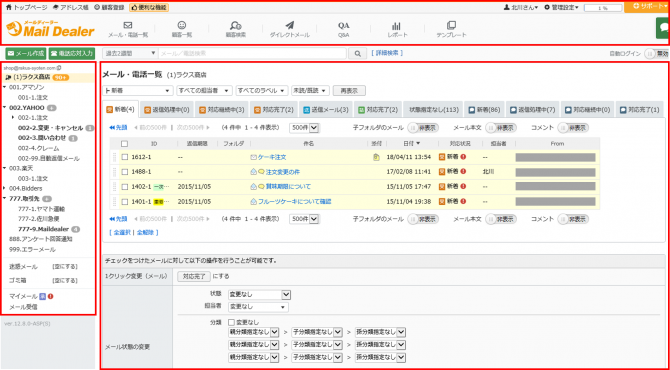This screenshot has height=370, width=670.
Task: Switch to 対応継続中(3) tab
Action: (x=221, y=110)
